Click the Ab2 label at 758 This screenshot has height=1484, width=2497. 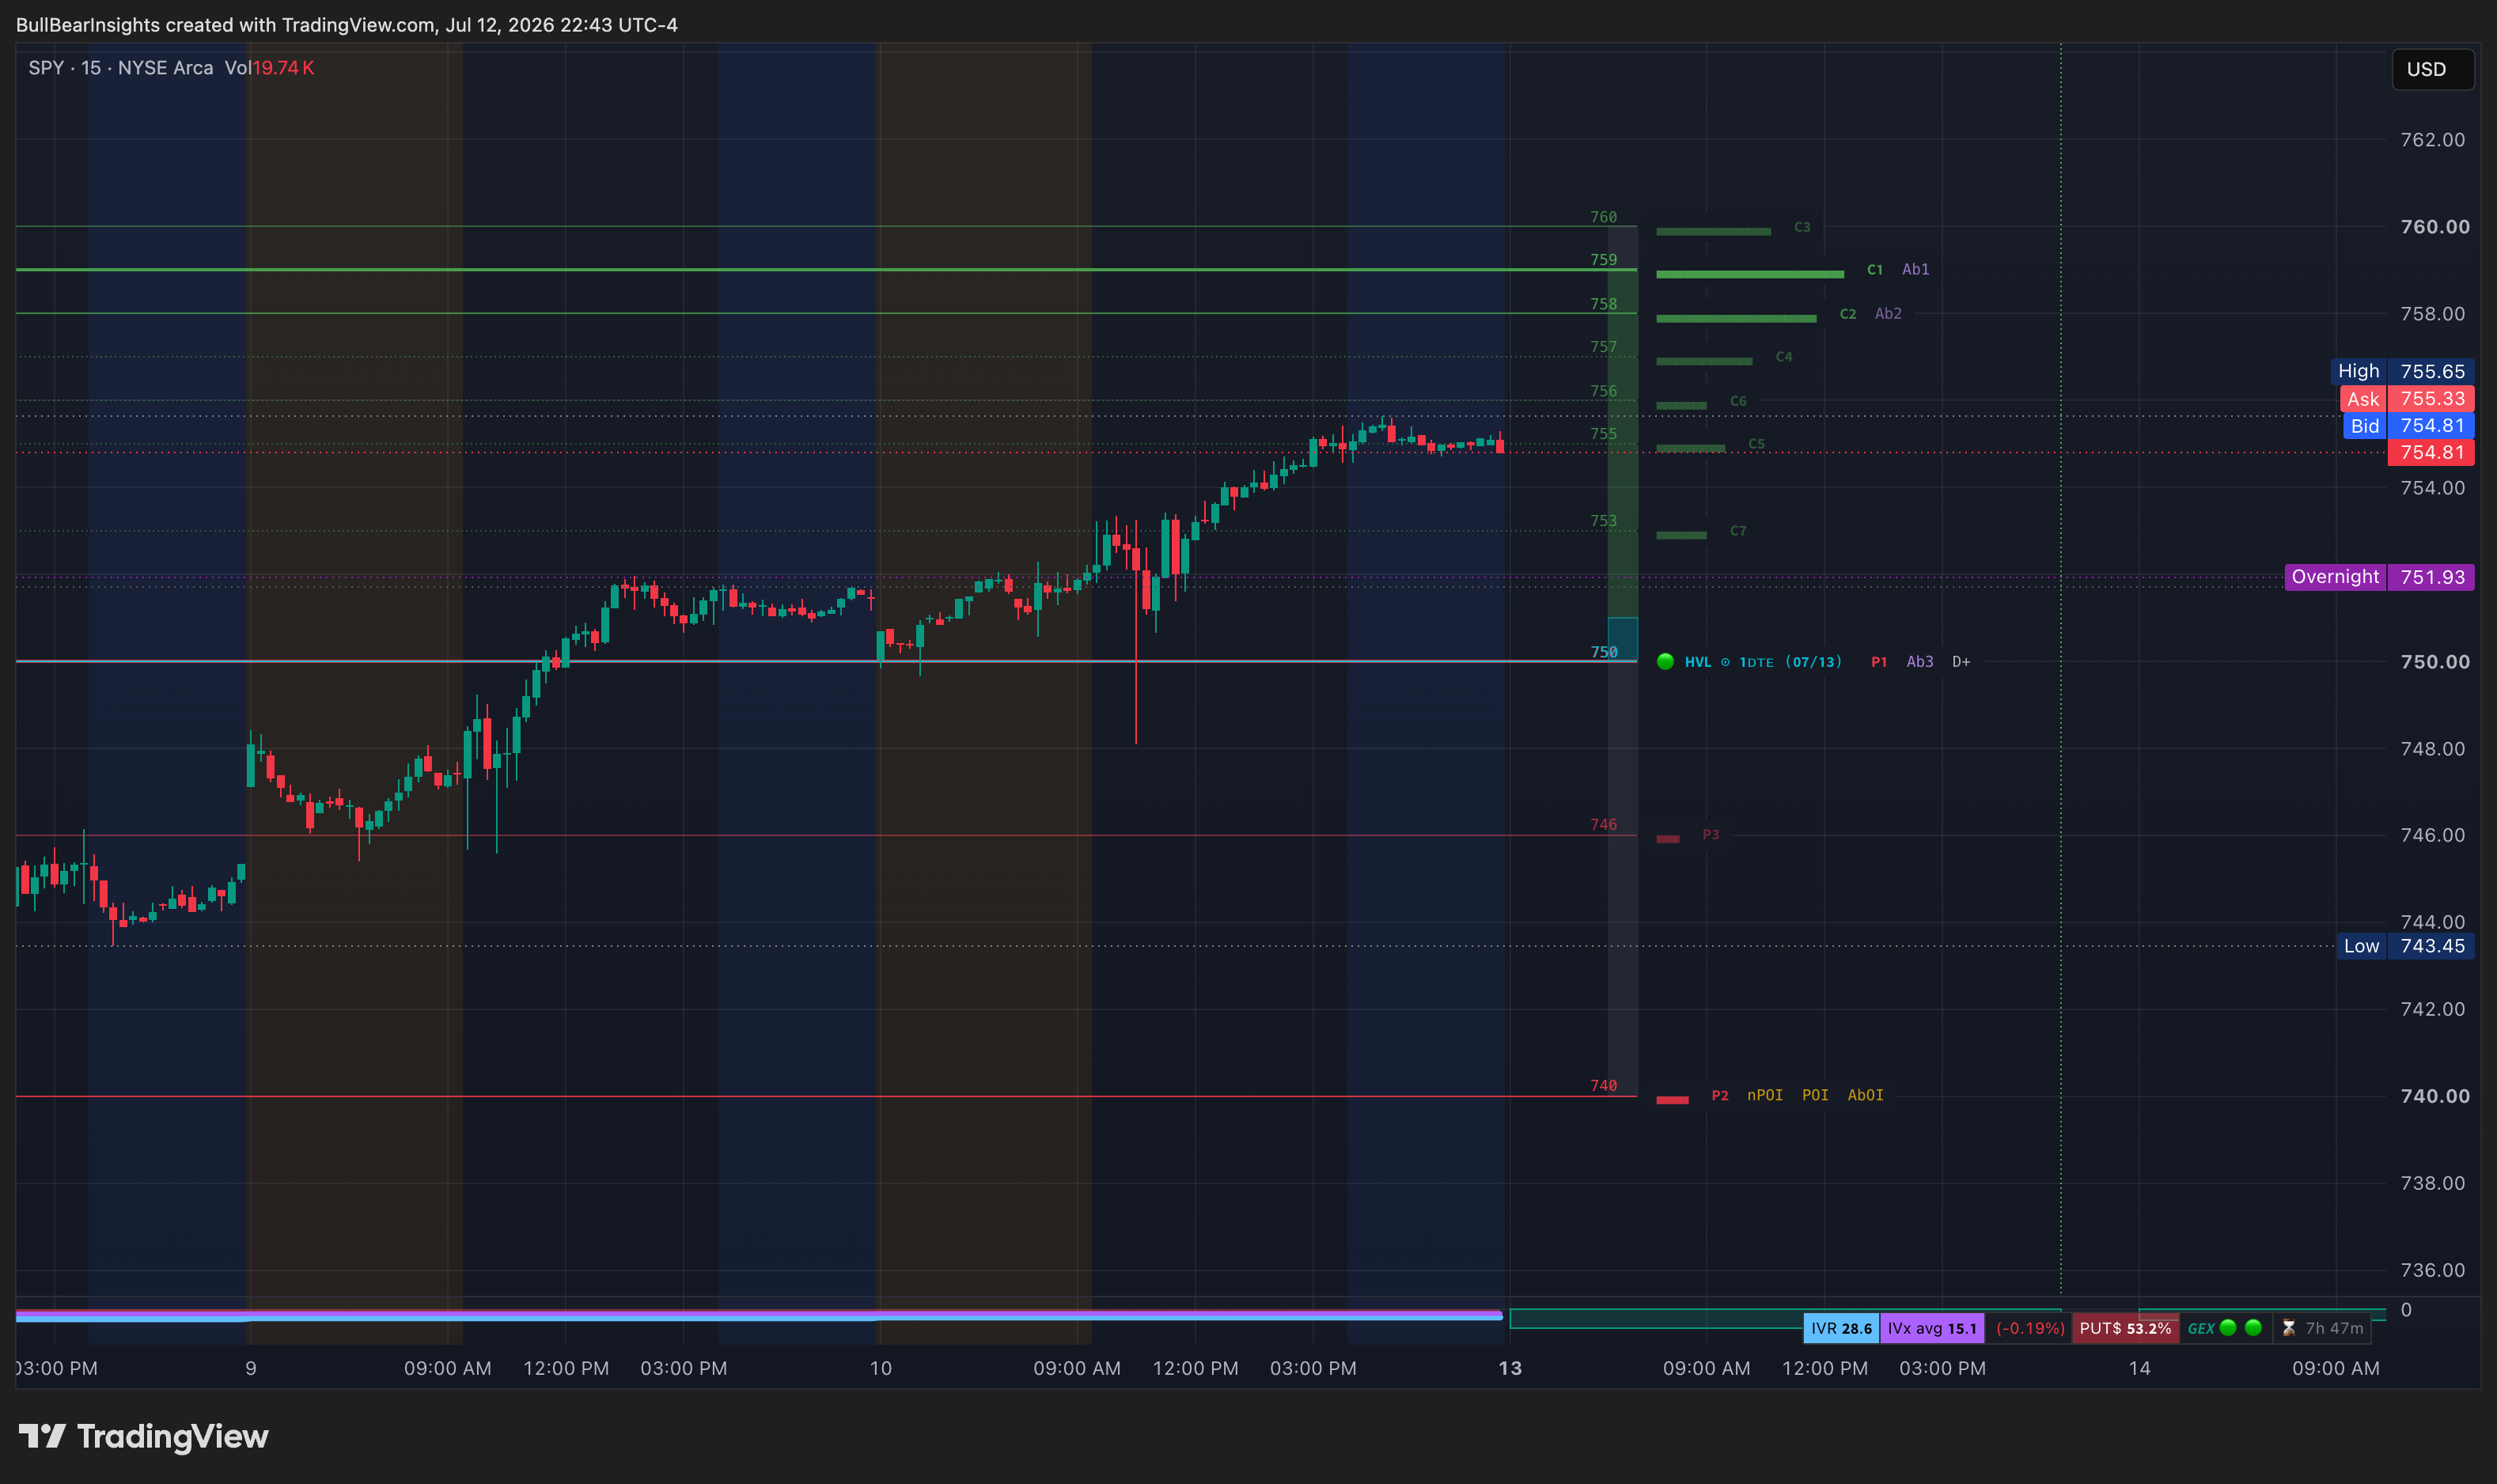[1888, 314]
